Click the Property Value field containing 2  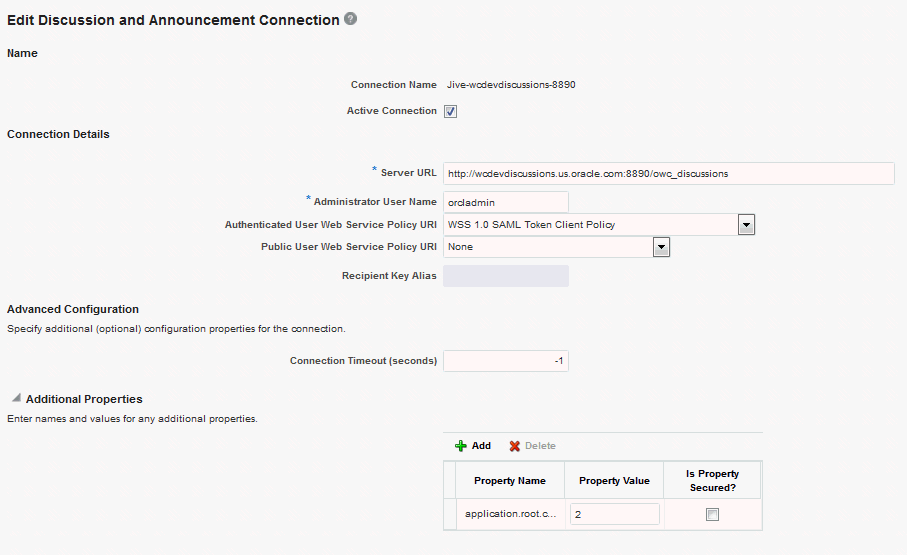point(614,514)
